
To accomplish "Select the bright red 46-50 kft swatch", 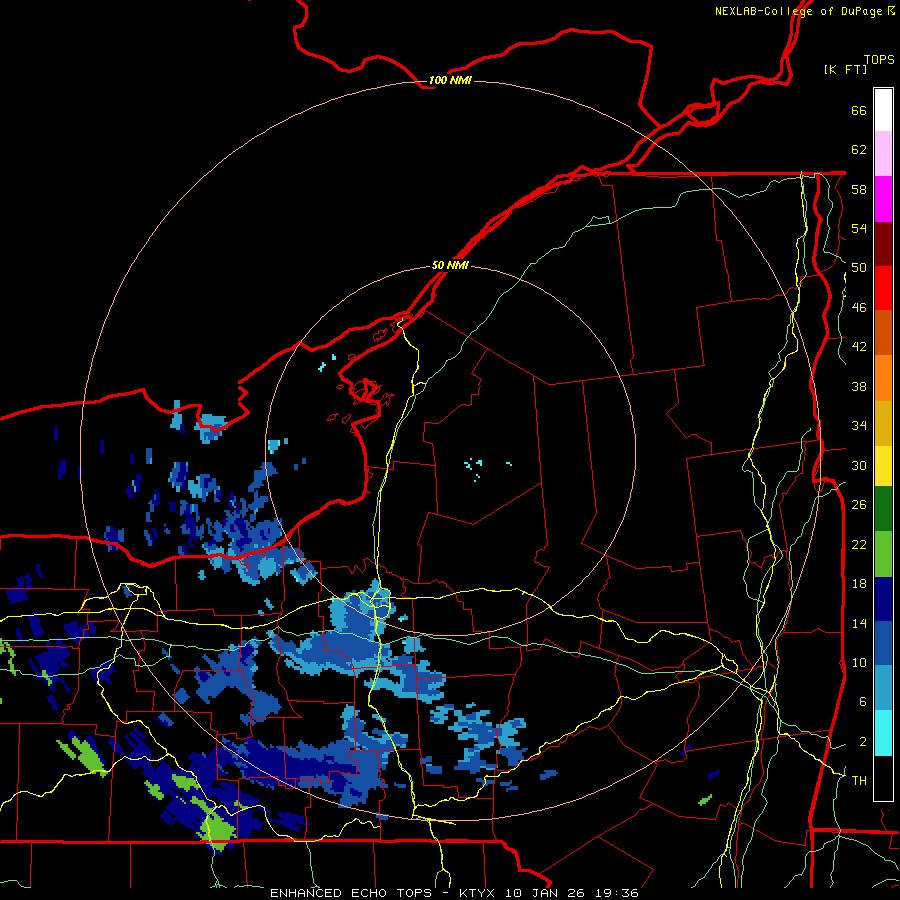I will pyautogui.click(x=883, y=288).
